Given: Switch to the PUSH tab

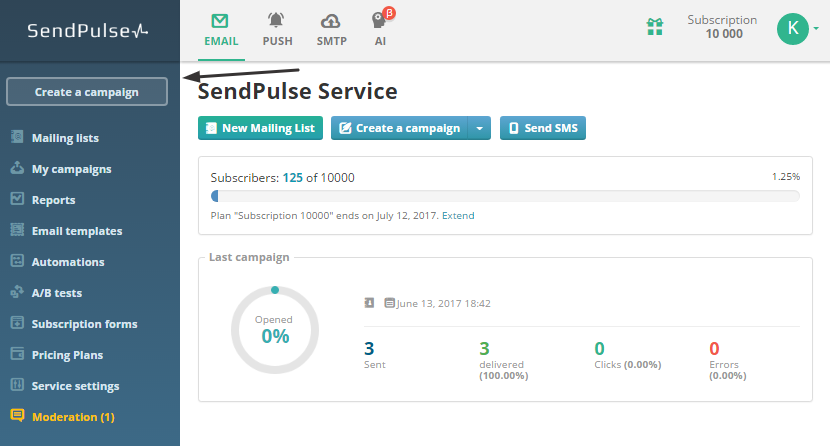Looking at the screenshot, I should [x=277, y=30].
